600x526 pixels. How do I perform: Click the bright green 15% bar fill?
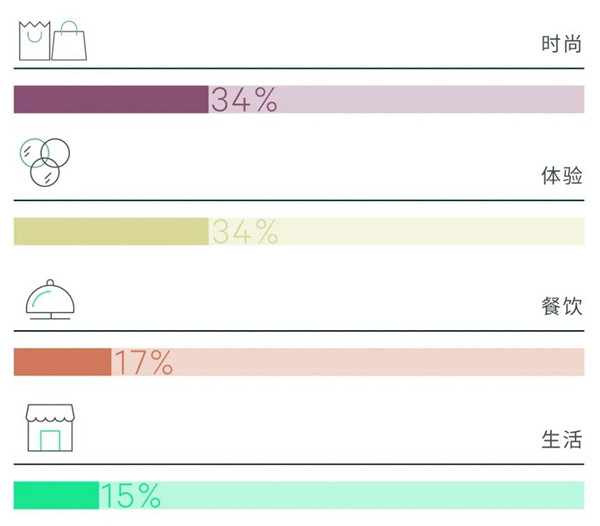[x=56, y=495]
